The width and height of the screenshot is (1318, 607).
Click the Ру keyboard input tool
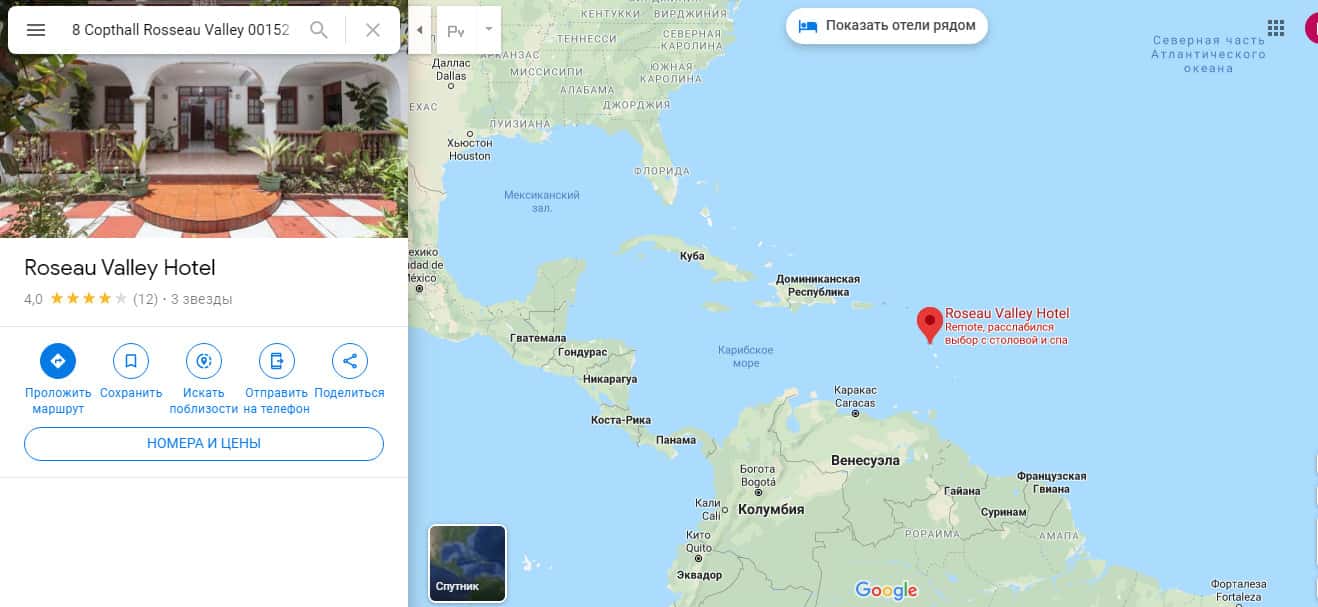(456, 31)
